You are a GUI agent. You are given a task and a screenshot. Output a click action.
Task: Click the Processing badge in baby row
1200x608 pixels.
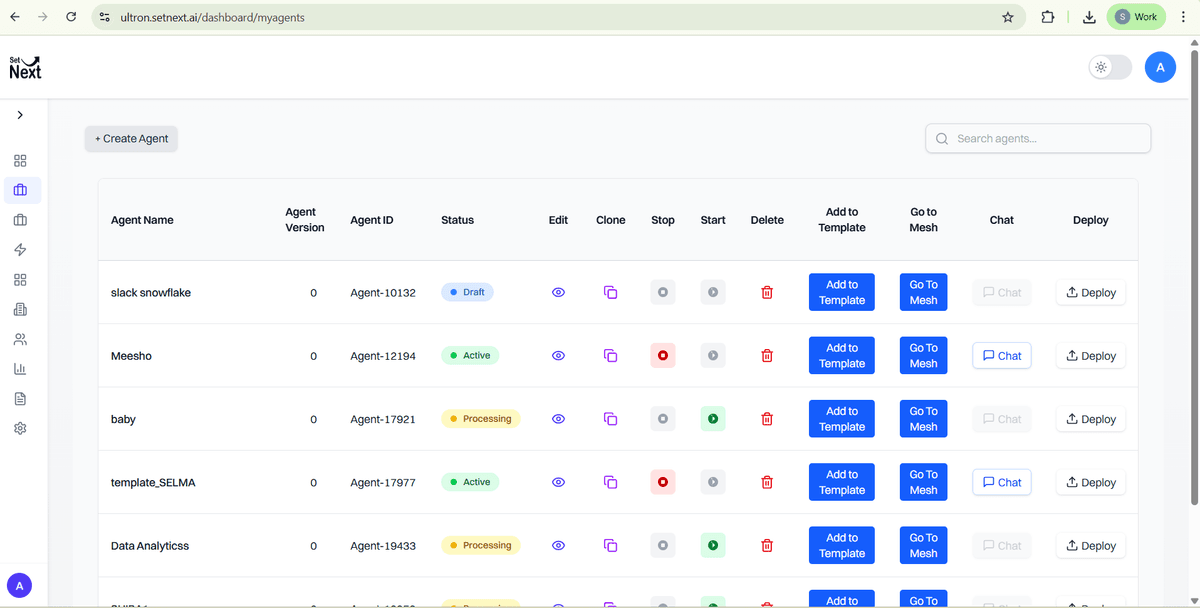pos(481,419)
